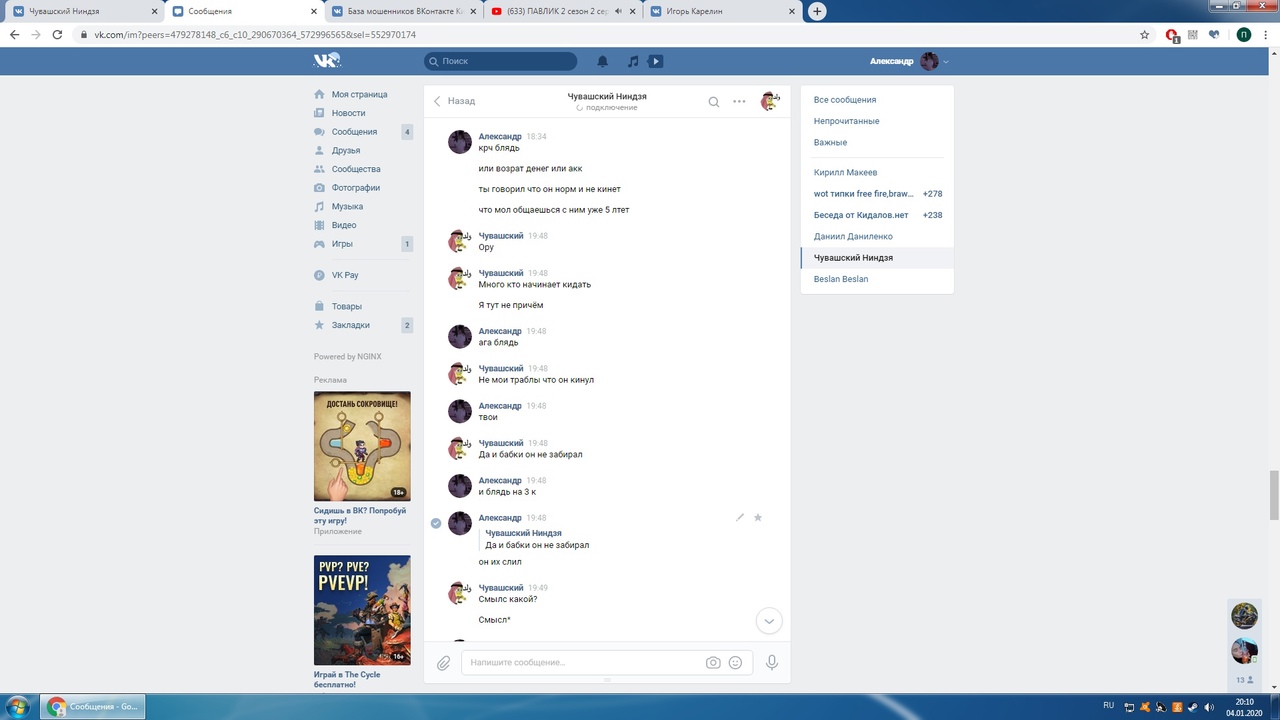Go back using the Назад link
The image size is (1280, 720).
454,101
